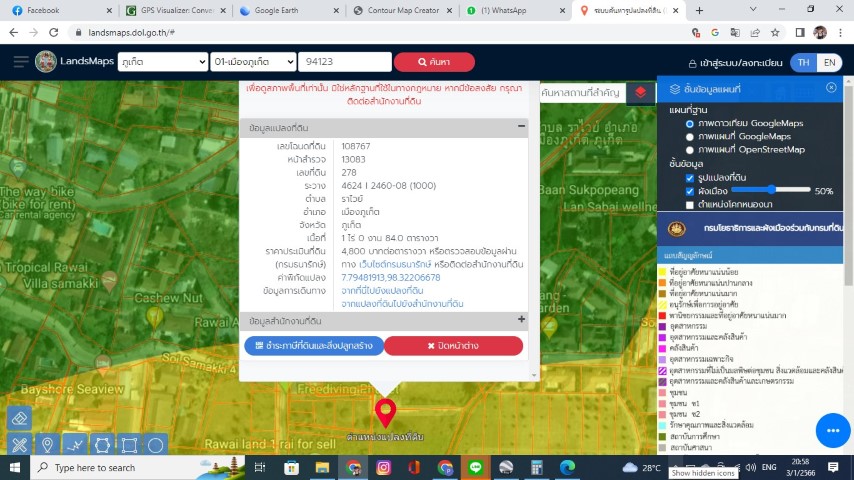Enable the third layer checkbox
854x480 pixels.
click(x=690, y=205)
